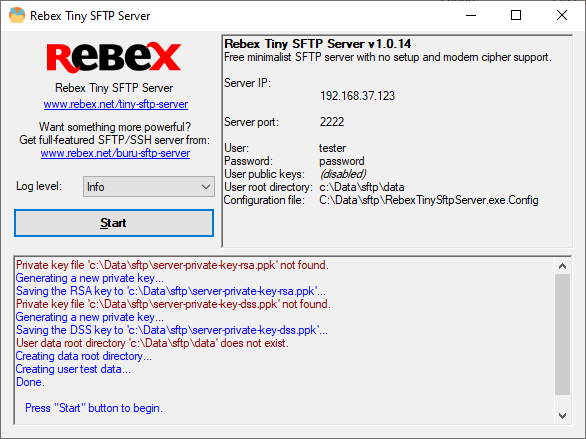Viewport: 586px width, 439px height.
Task: Click 'Saving the RSA key to' log line
Action: click(x=171, y=291)
